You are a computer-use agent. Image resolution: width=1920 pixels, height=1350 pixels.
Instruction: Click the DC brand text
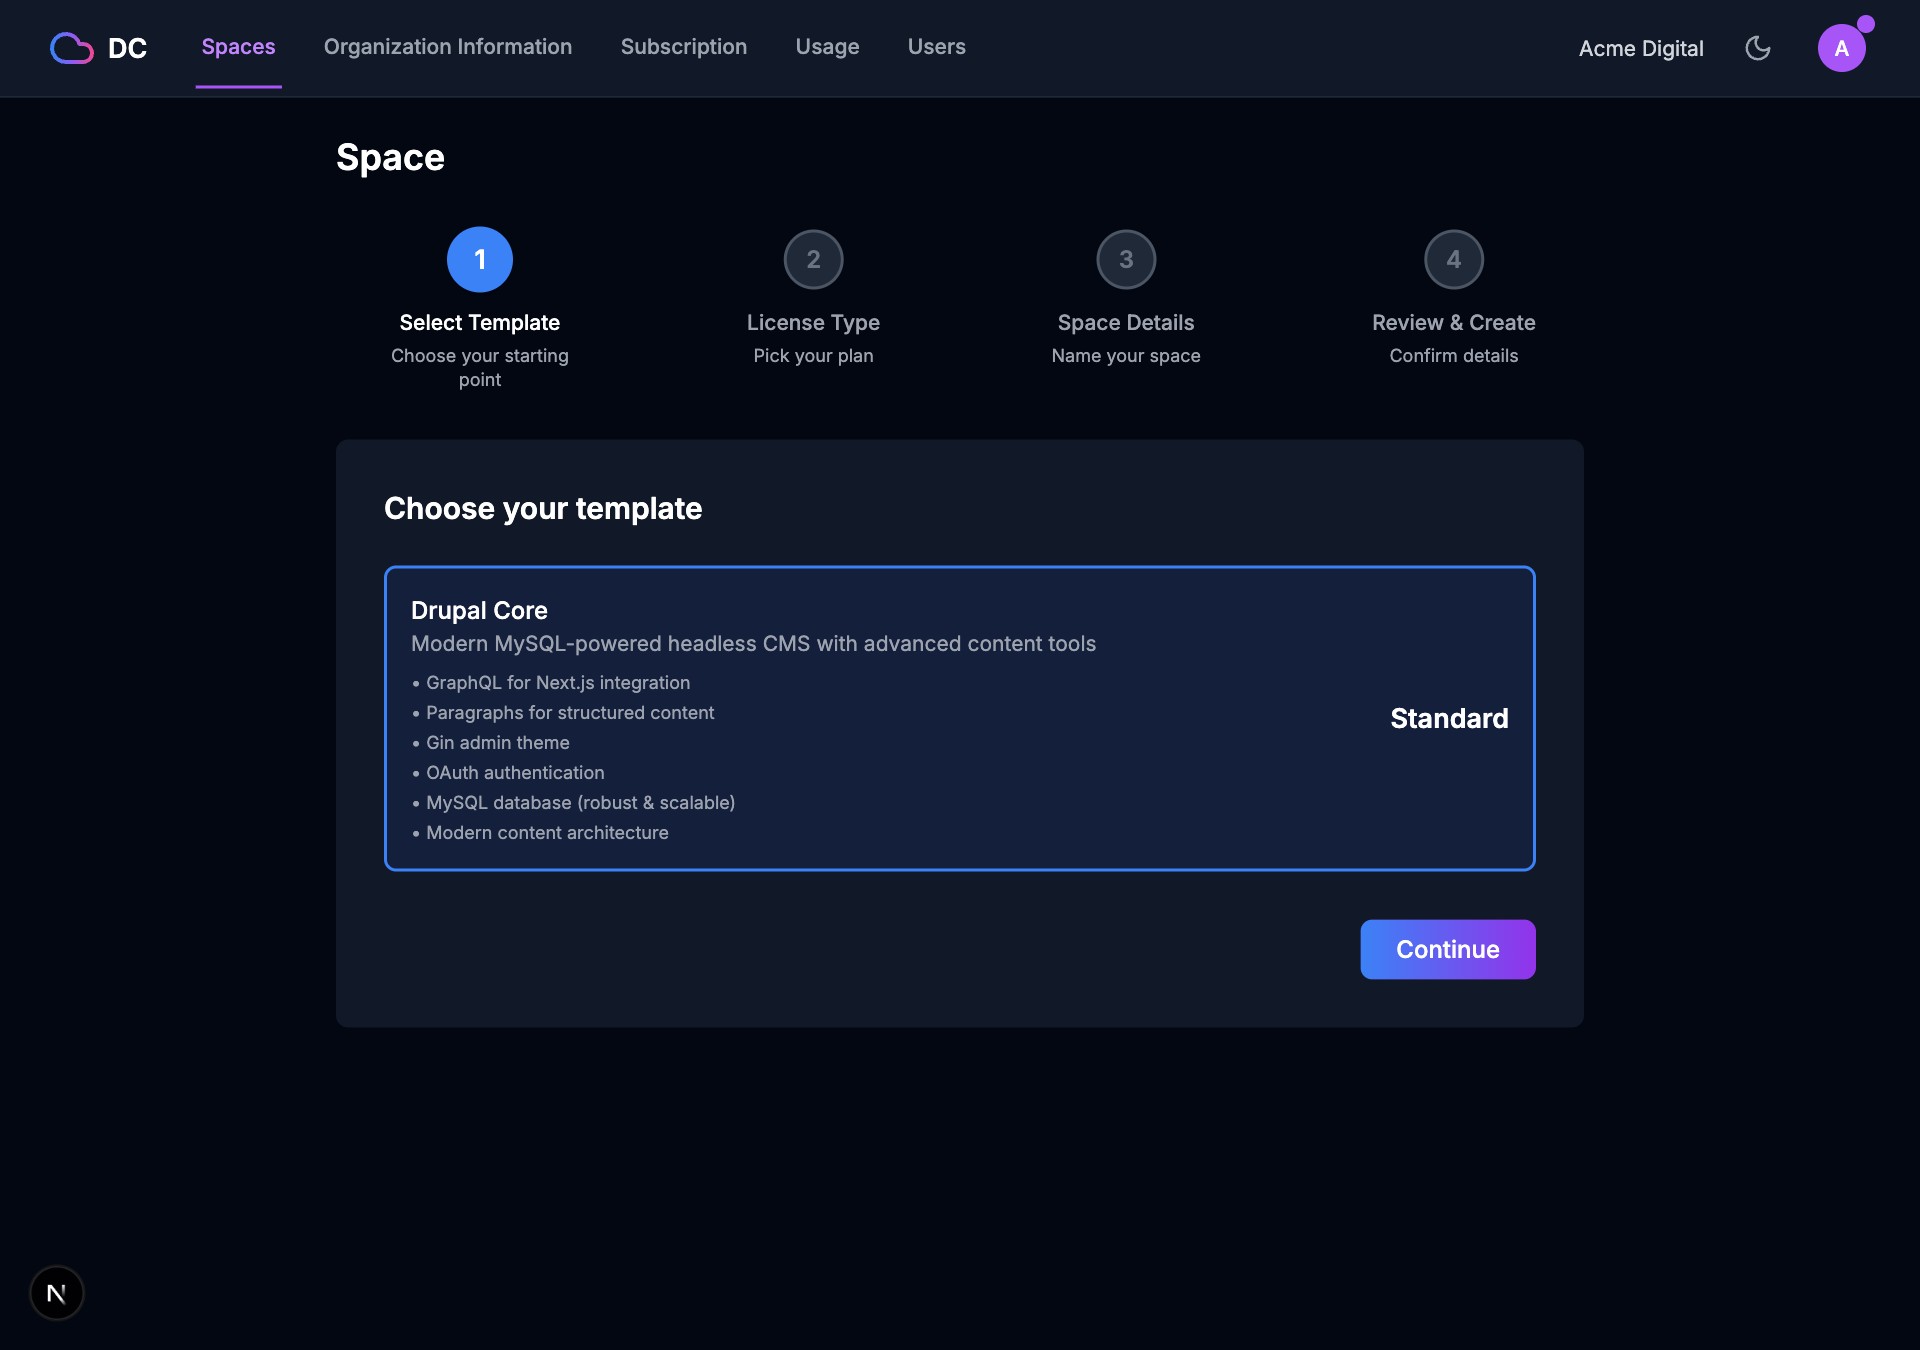(x=127, y=48)
